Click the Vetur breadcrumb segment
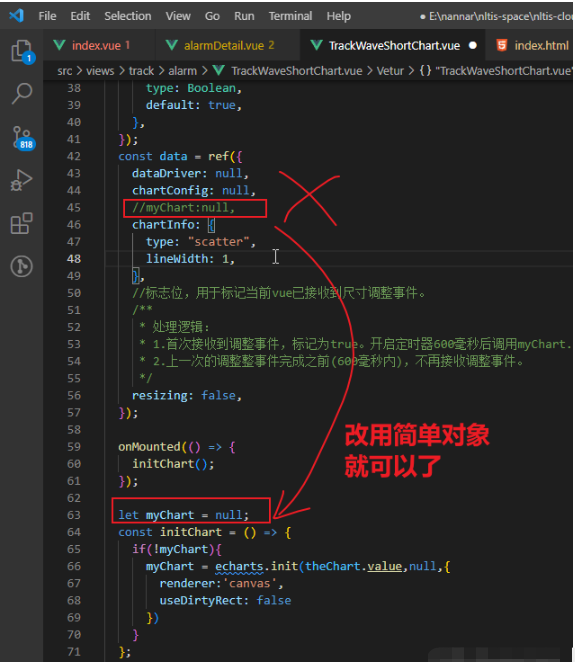Screen dimensions: 575x662 (x=390, y=71)
